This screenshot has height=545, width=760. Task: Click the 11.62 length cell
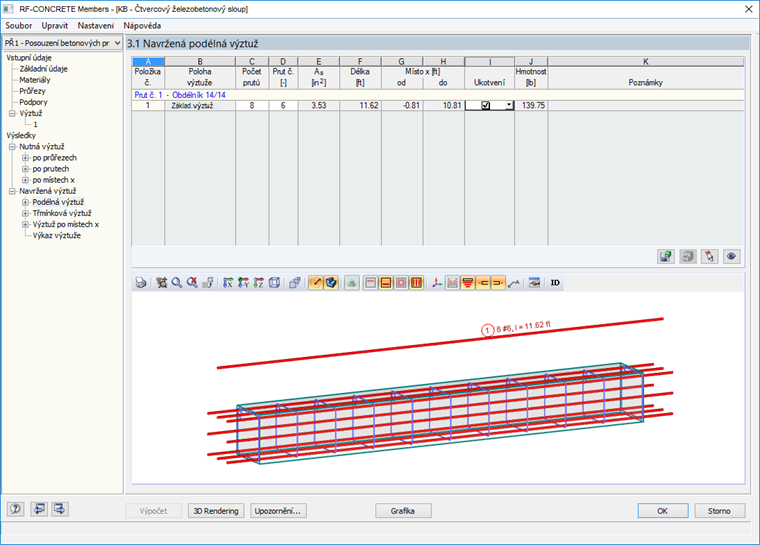pyautogui.click(x=360, y=105)
